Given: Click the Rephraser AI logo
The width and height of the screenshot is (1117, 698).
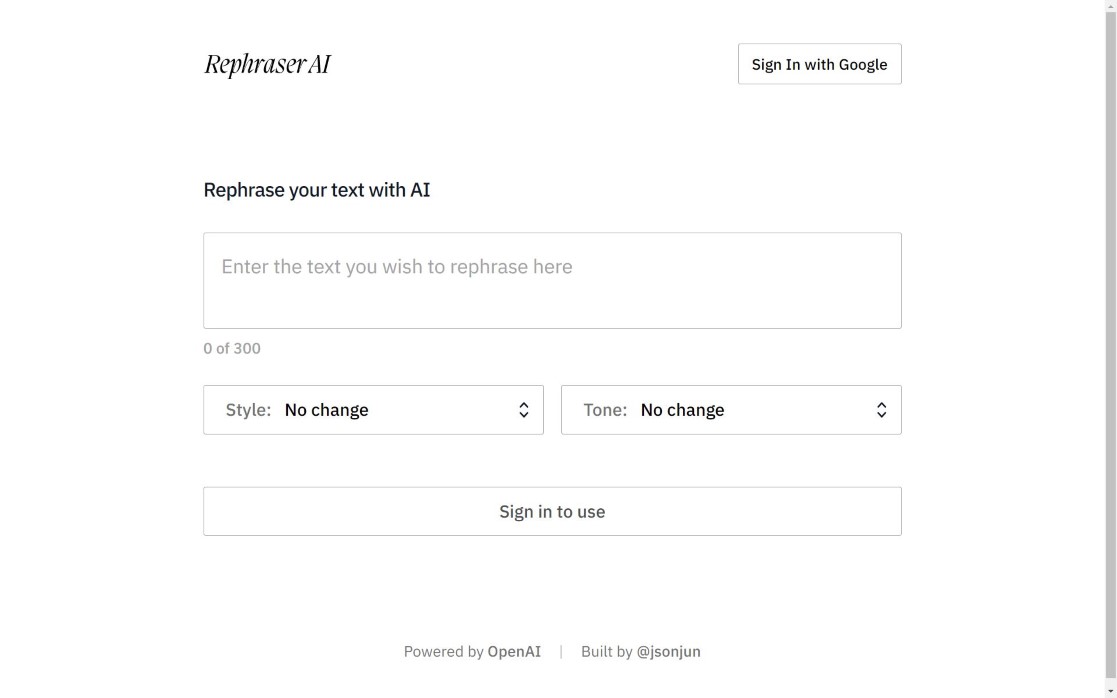Looking at the screenshot, I should [267, 64].
